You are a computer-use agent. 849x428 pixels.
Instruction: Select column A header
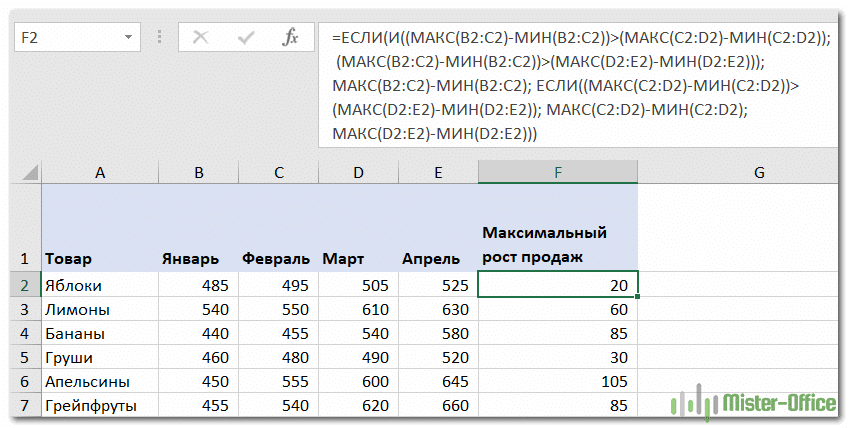[x=100, y=172]
